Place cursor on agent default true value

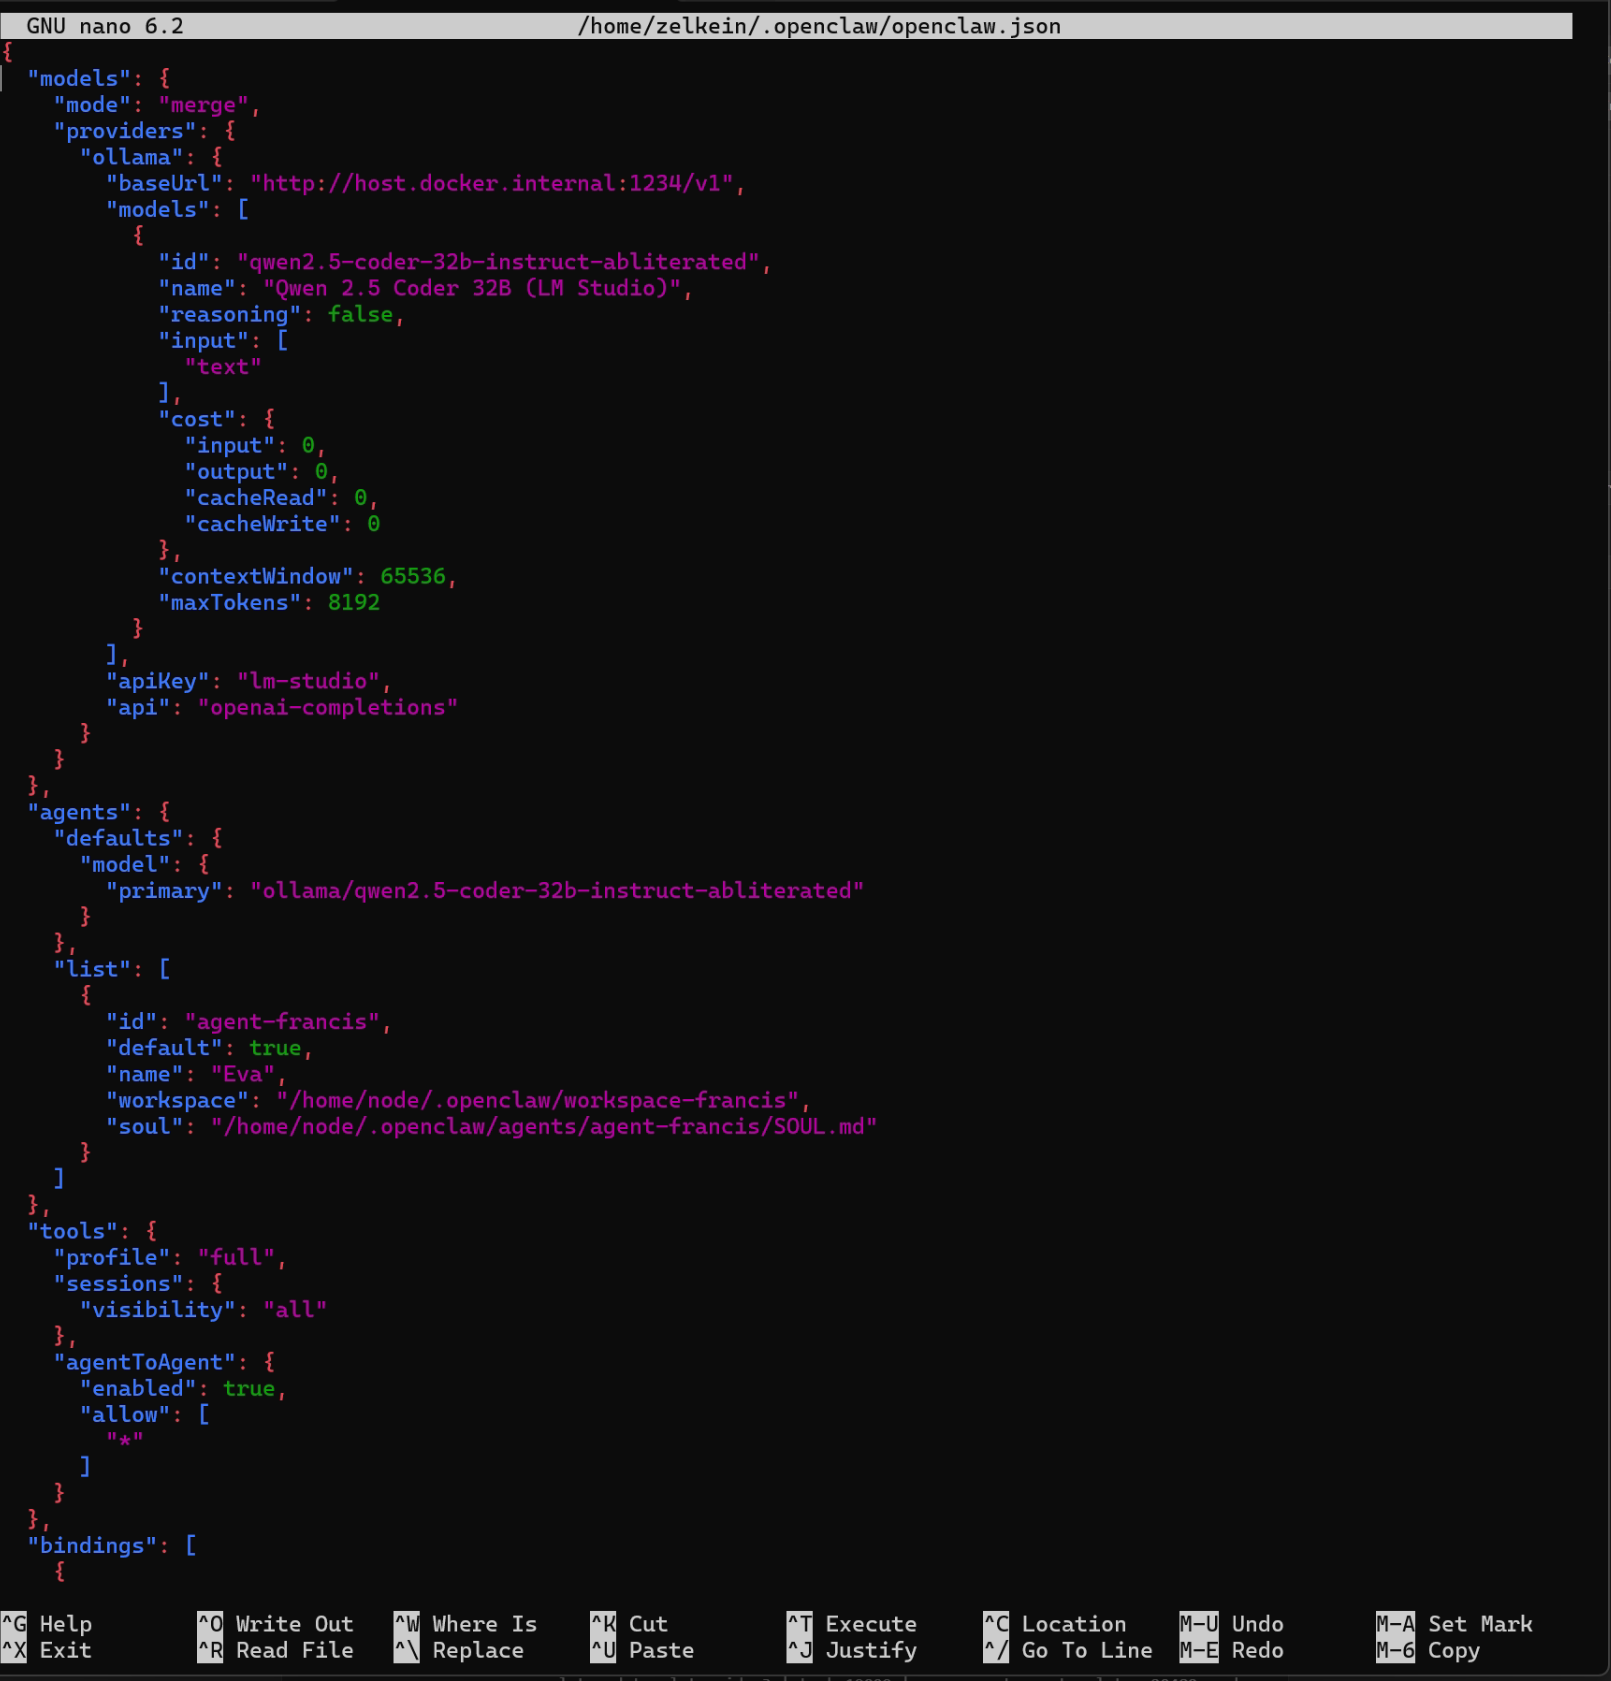pos(275,1048)
